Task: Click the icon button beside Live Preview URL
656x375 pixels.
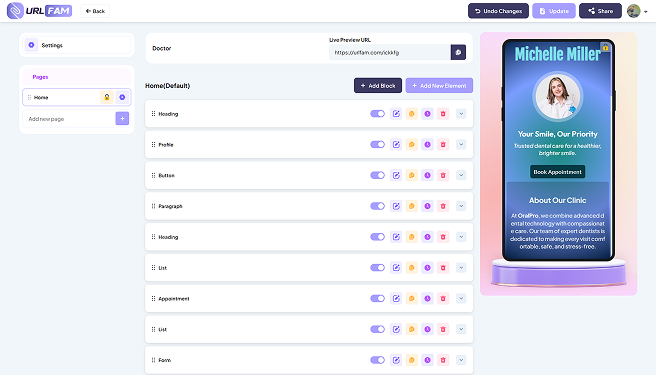Action: pos(458,52)
